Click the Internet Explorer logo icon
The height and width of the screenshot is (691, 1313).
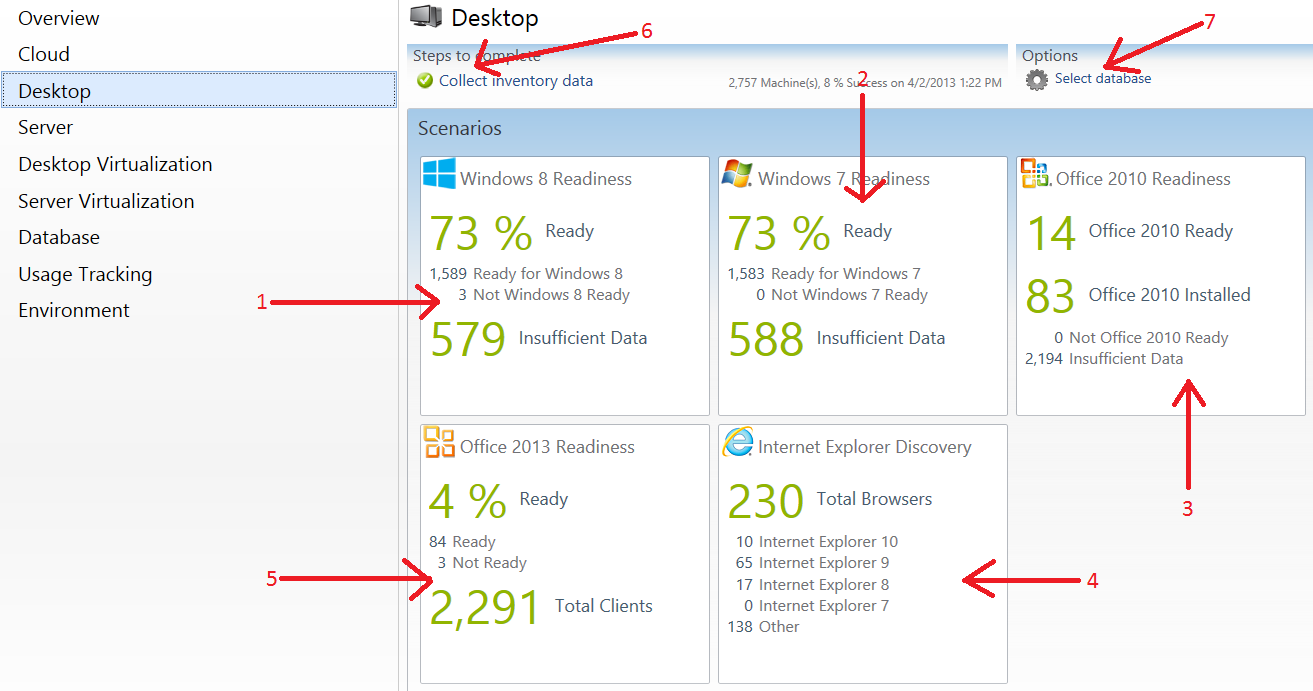[x=737, y=442]
